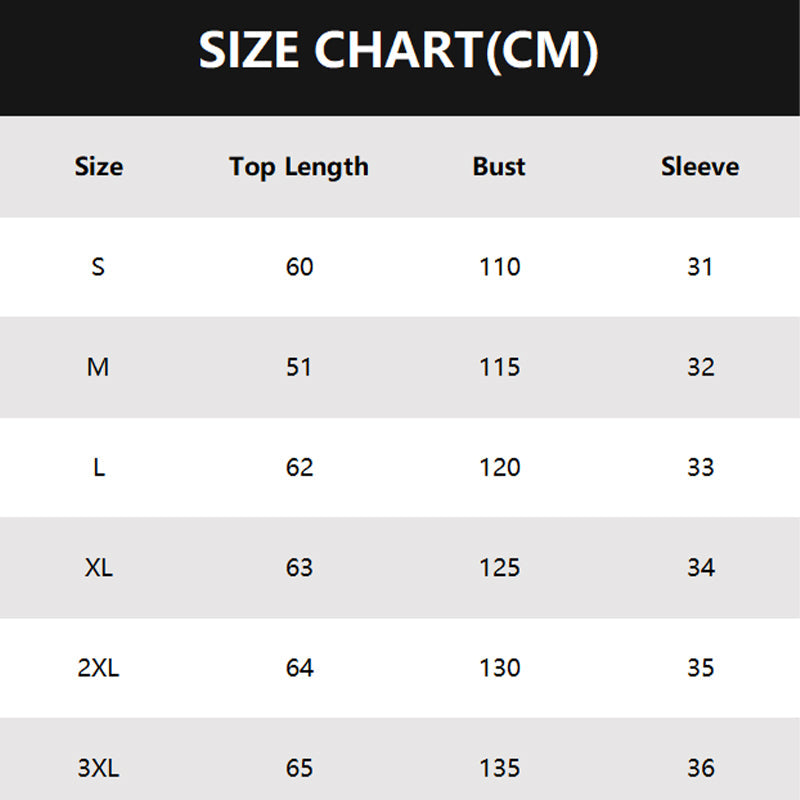Select the L size row label
This screenshot has width=800, height=800.
pyautogui.click(x=98, y=467)
